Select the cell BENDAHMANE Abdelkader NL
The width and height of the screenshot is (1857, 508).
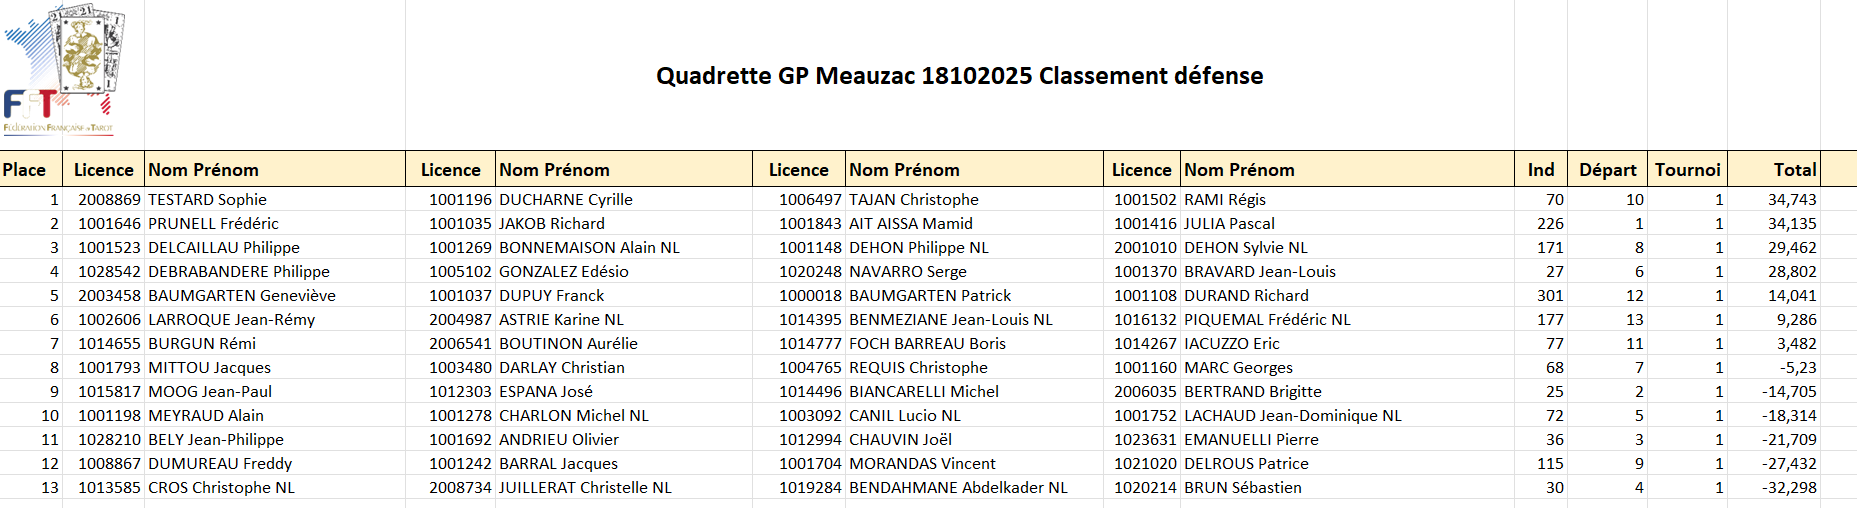pos(958,488)
